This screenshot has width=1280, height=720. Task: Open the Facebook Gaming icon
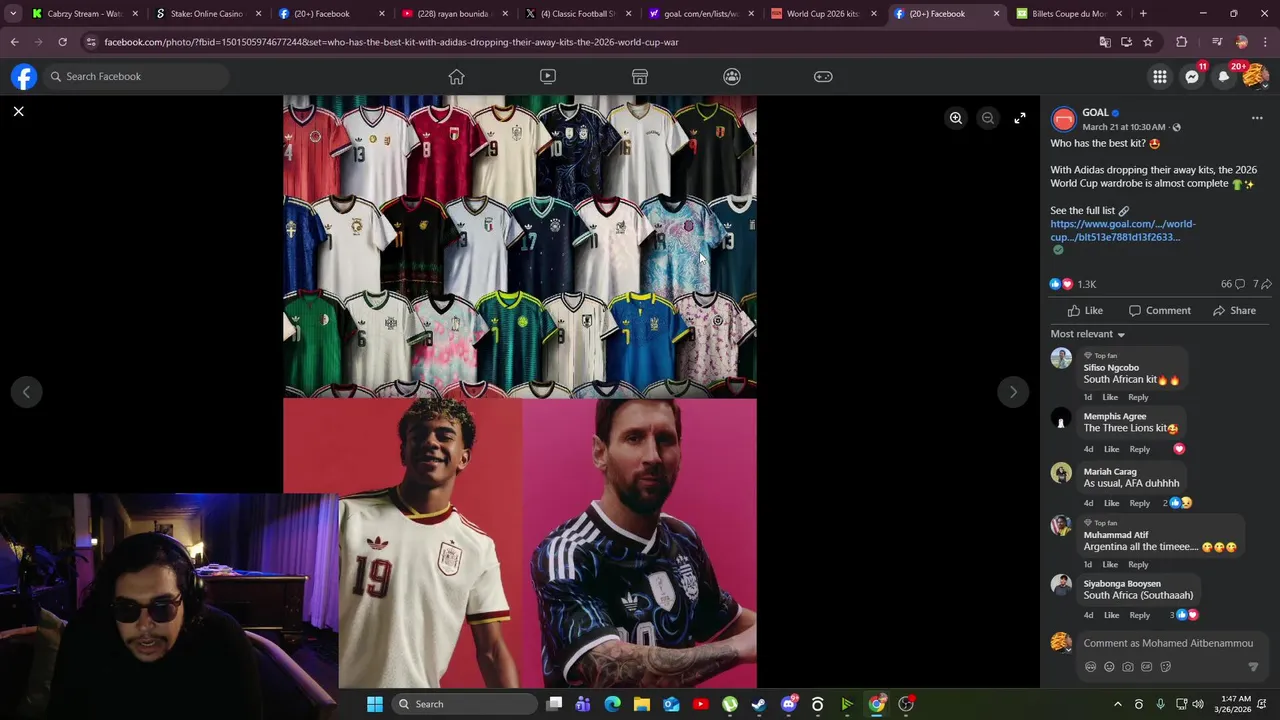coord(823,77)
